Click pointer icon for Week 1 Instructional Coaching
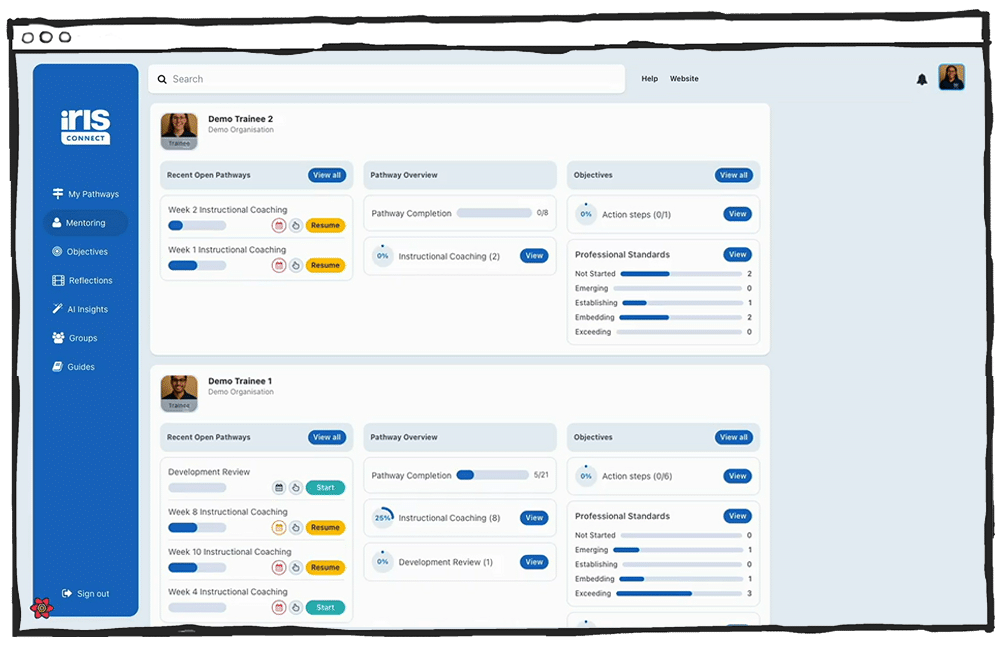 coord(295,265)
